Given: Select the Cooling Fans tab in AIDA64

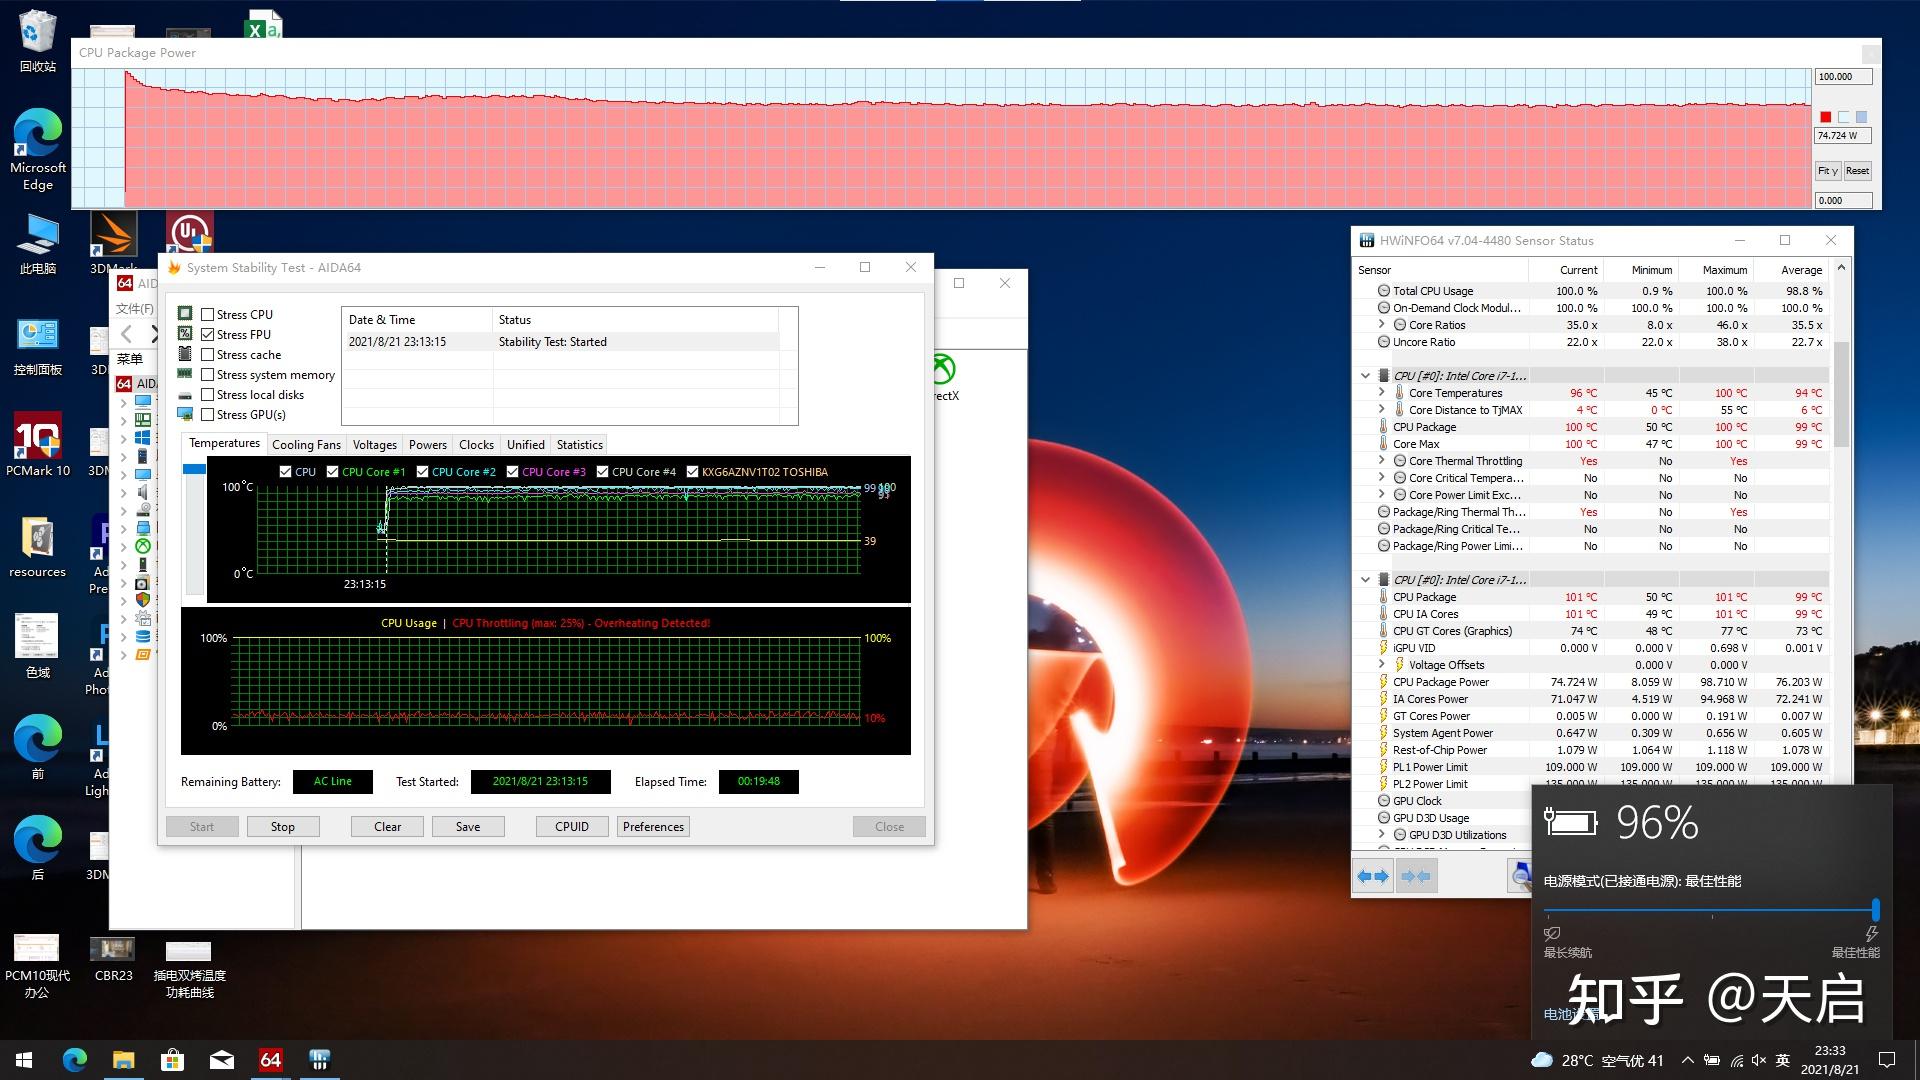Looking at the screenshot, I should pyautogui.click(x=305, y=444).
